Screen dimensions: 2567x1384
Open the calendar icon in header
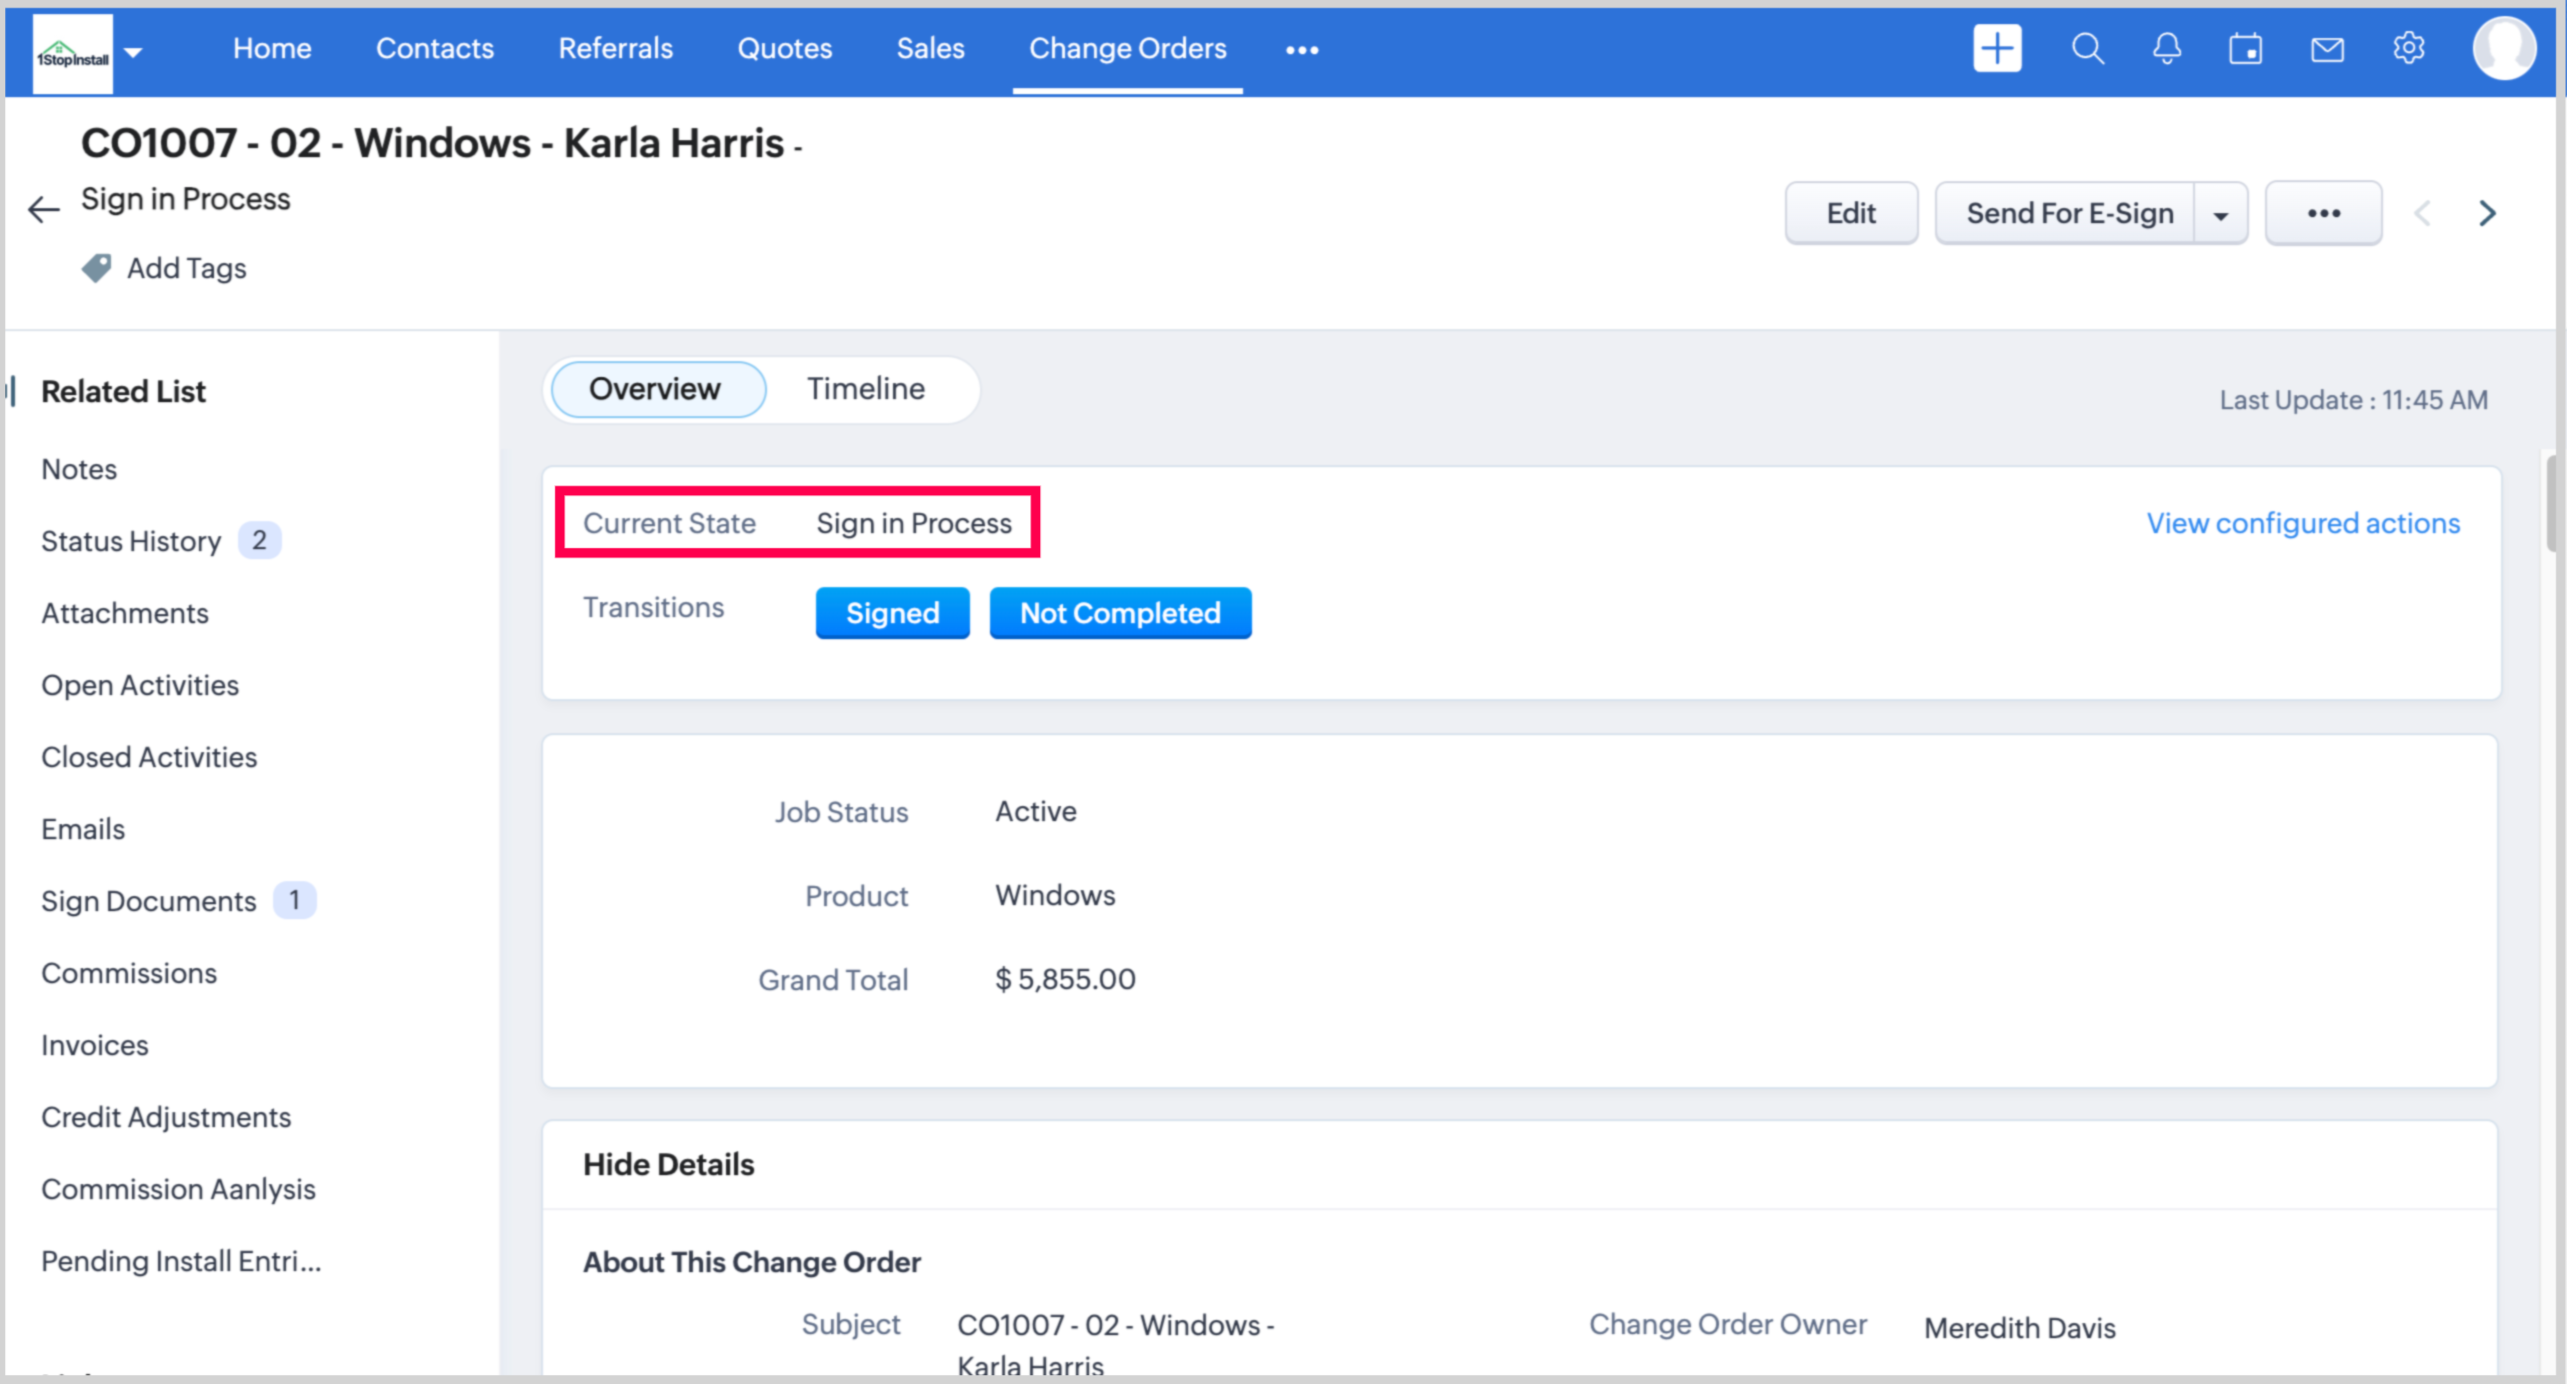tap(2246, 48)
